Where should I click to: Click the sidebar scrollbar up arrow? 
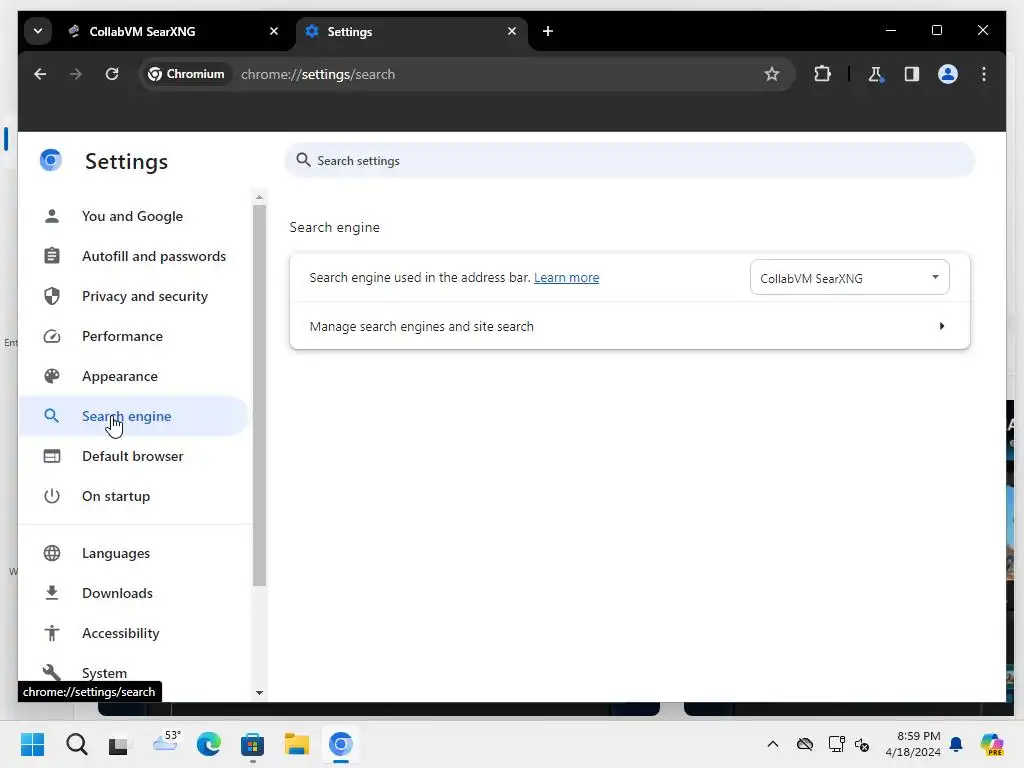point(259,197)
